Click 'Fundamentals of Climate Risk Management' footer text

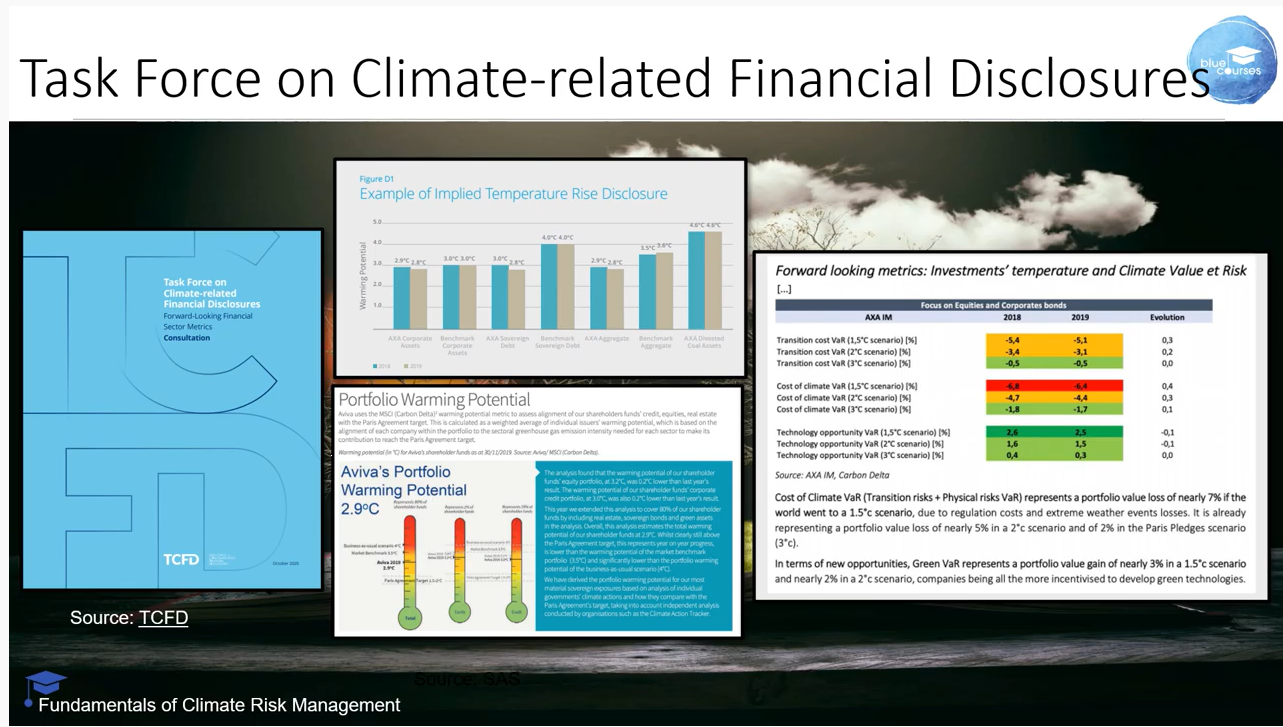[219, 705]
